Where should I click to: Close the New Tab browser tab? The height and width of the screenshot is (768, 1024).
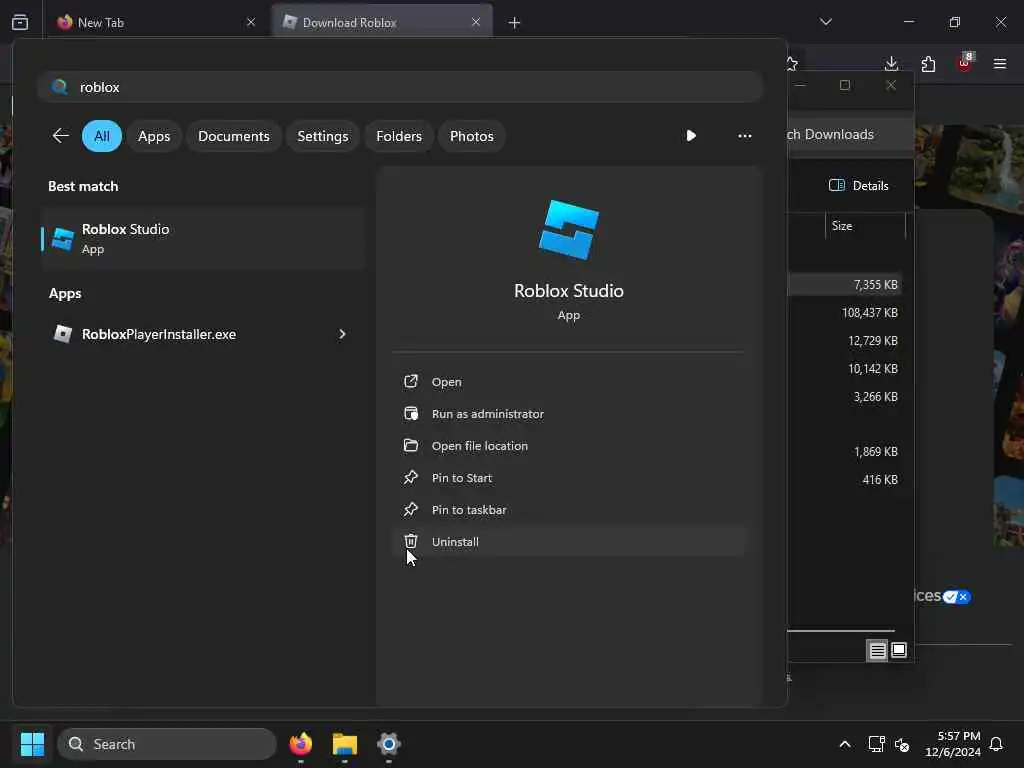[251, 22]
